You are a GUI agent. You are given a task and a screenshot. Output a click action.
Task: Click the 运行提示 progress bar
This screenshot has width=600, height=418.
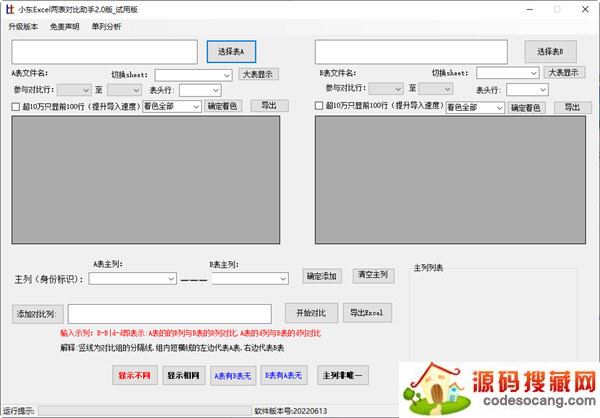(145, 411)
